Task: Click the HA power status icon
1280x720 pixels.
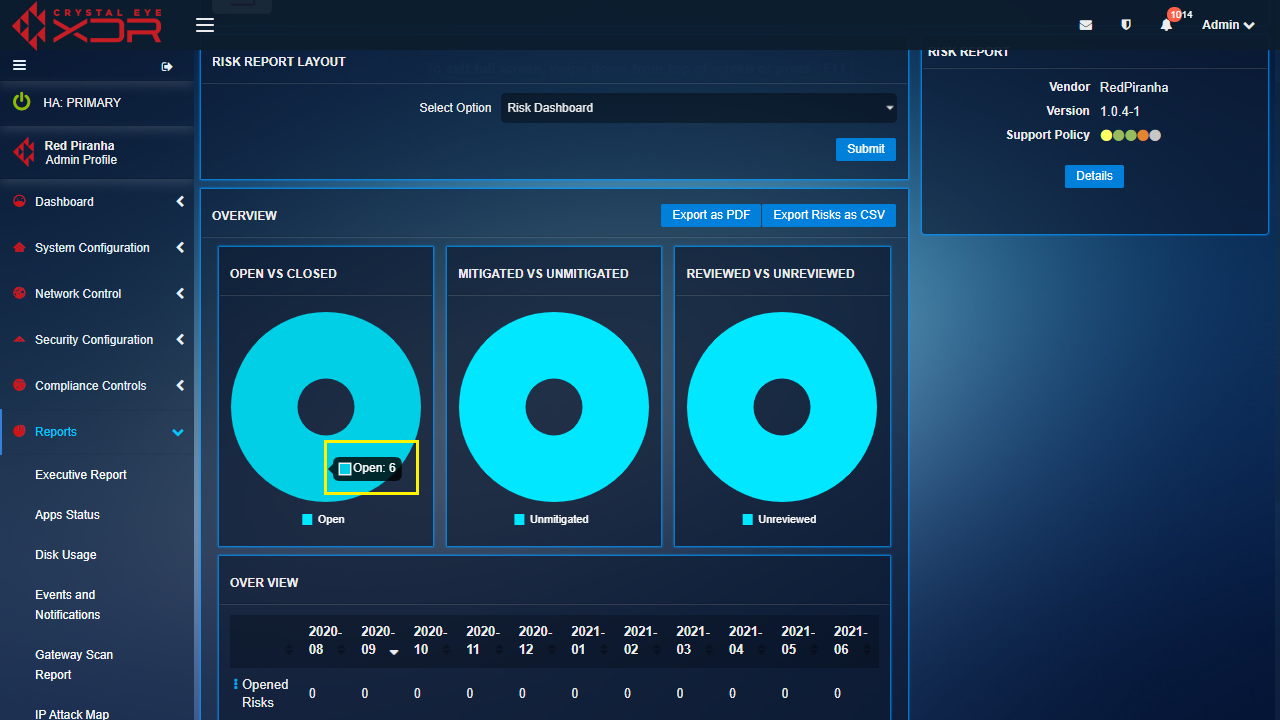Action: click(21, 102)
